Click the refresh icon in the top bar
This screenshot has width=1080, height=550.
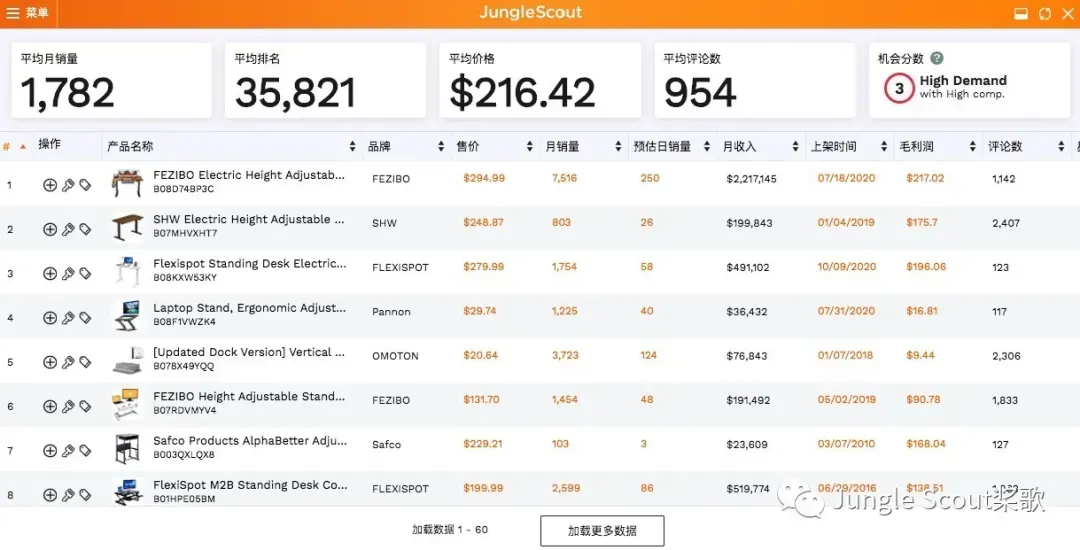(1045, 14)
